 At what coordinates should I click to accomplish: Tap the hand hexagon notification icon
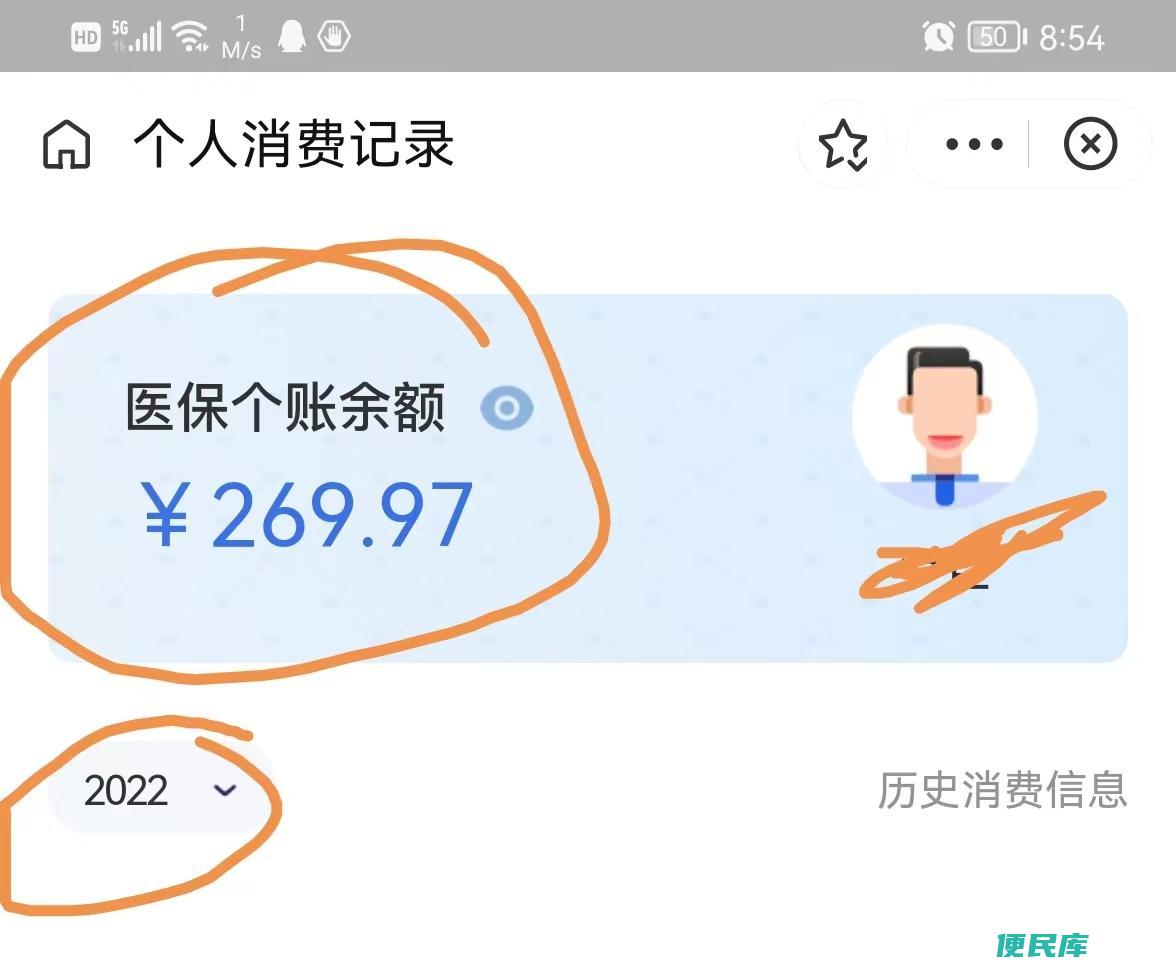tap(334, 36)
